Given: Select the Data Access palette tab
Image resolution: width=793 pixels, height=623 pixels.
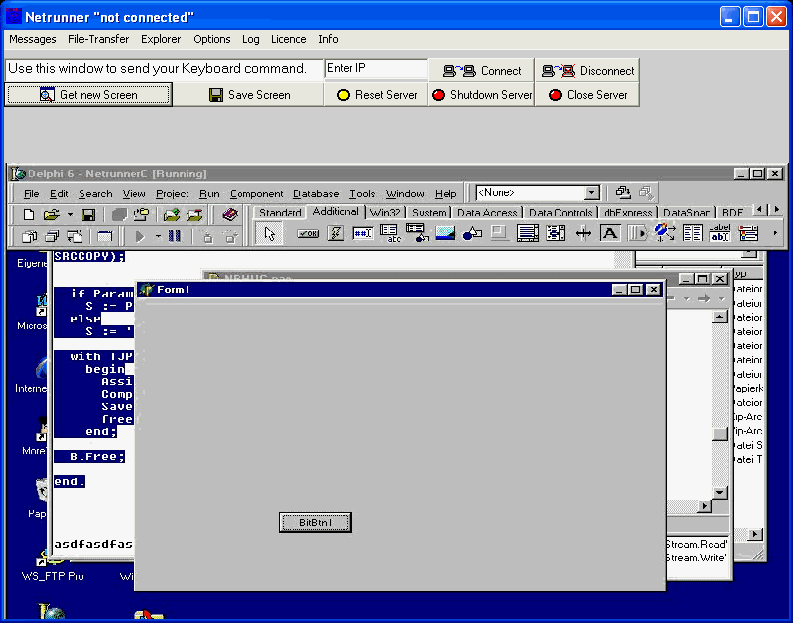Looking at the screenshot, I should [487, 212].
